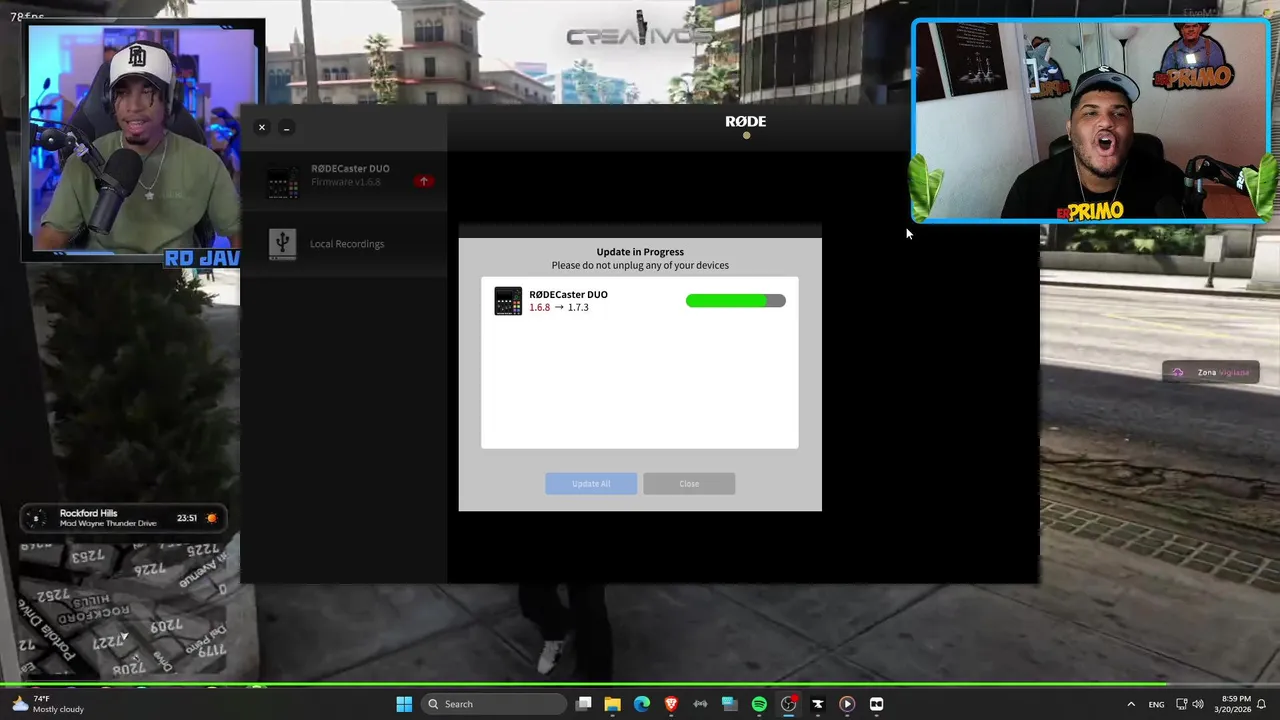This screenshot has height=720, width=1280.
Task: Click the green firmware progress bar
Action: [736, 301]
